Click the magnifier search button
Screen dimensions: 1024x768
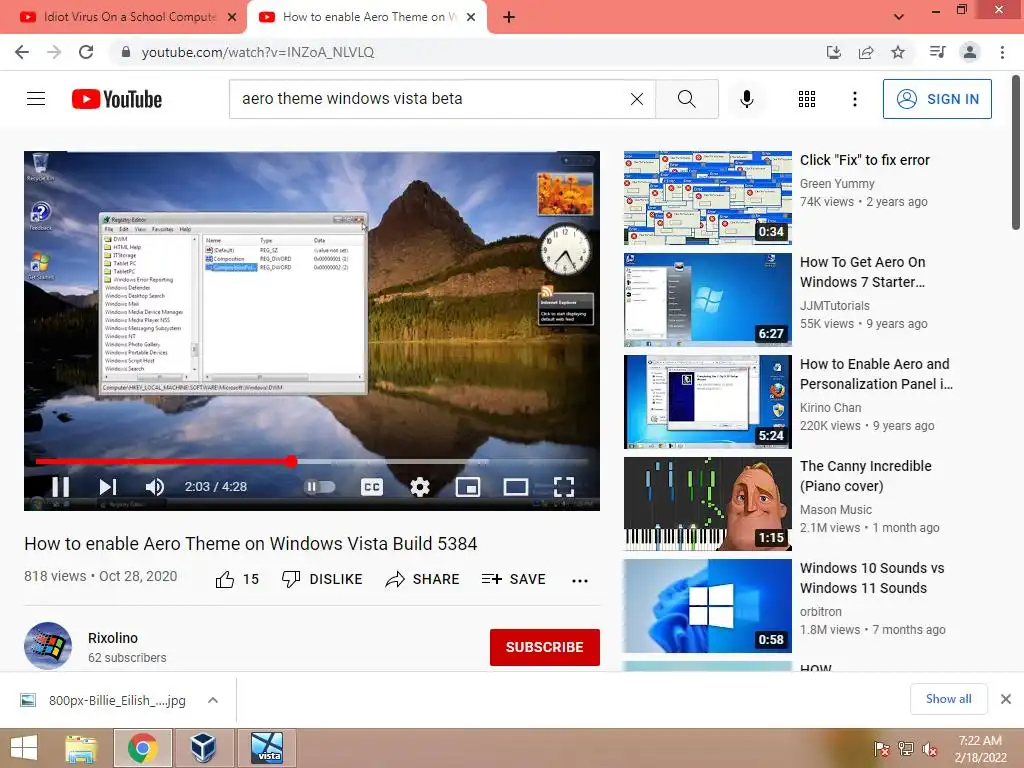tap(686, 99)
